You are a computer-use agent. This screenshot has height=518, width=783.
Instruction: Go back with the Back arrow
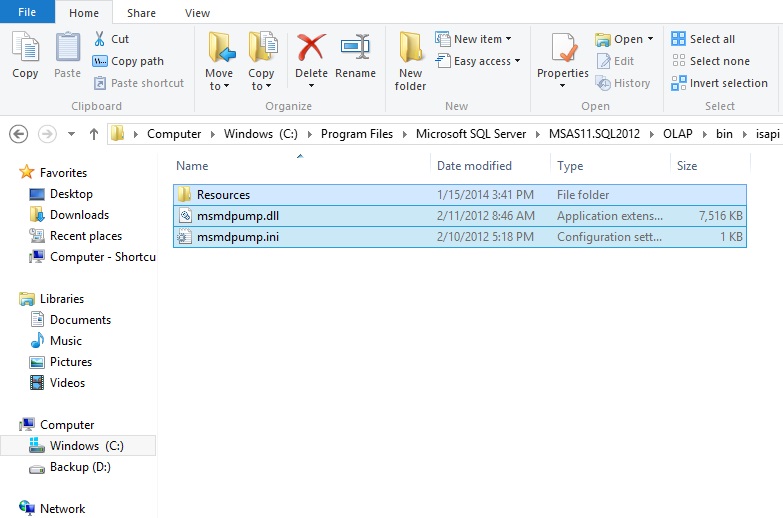coord(18,134)
